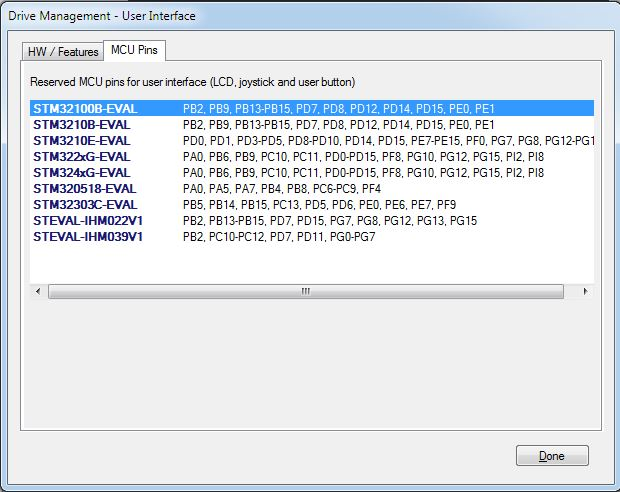Image resolution: width=620 pixels, height=492 pixels.
Task: Click pin list PB2, PC10-PC12, PD7, PD11
Action: 279,237
